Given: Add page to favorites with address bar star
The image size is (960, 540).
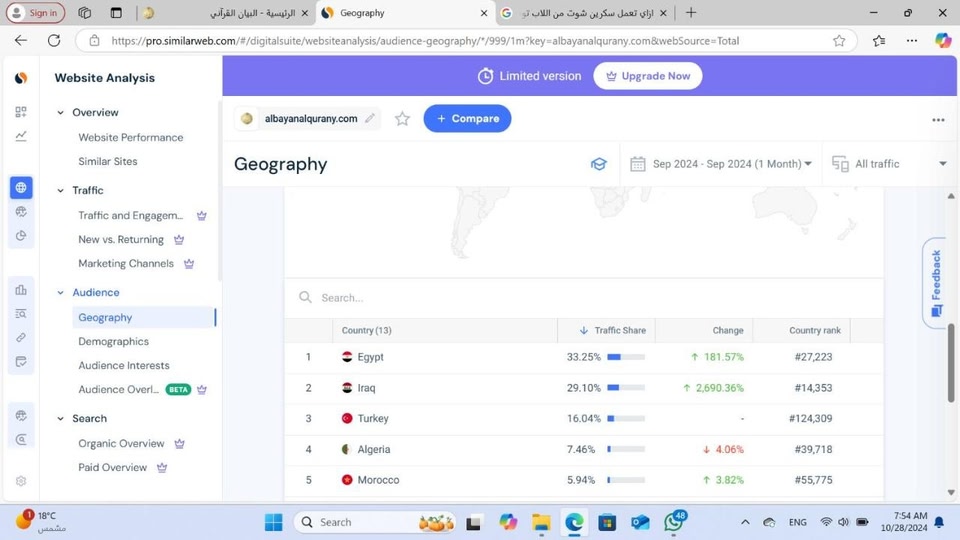Looking at the screenshot, I should pyautogui.click(x=839, y=41).
